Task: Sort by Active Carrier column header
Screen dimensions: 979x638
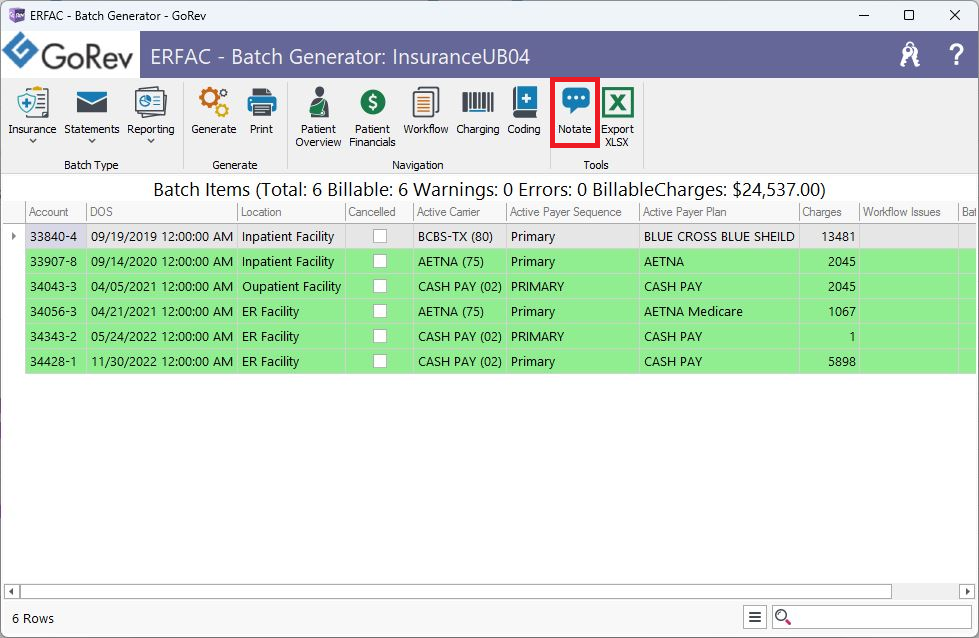Action: click(x=460, y=212)
